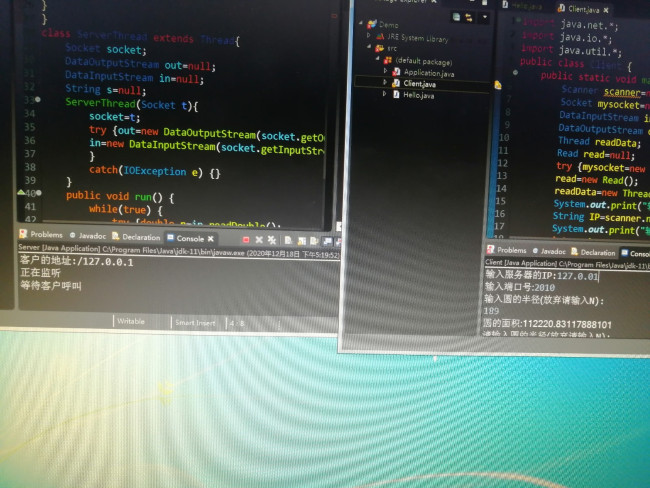Screen dimensions: 650x488
Task: Collapse fold marker at line 33 ServerThread constructor
Action: tap(38, 100)
